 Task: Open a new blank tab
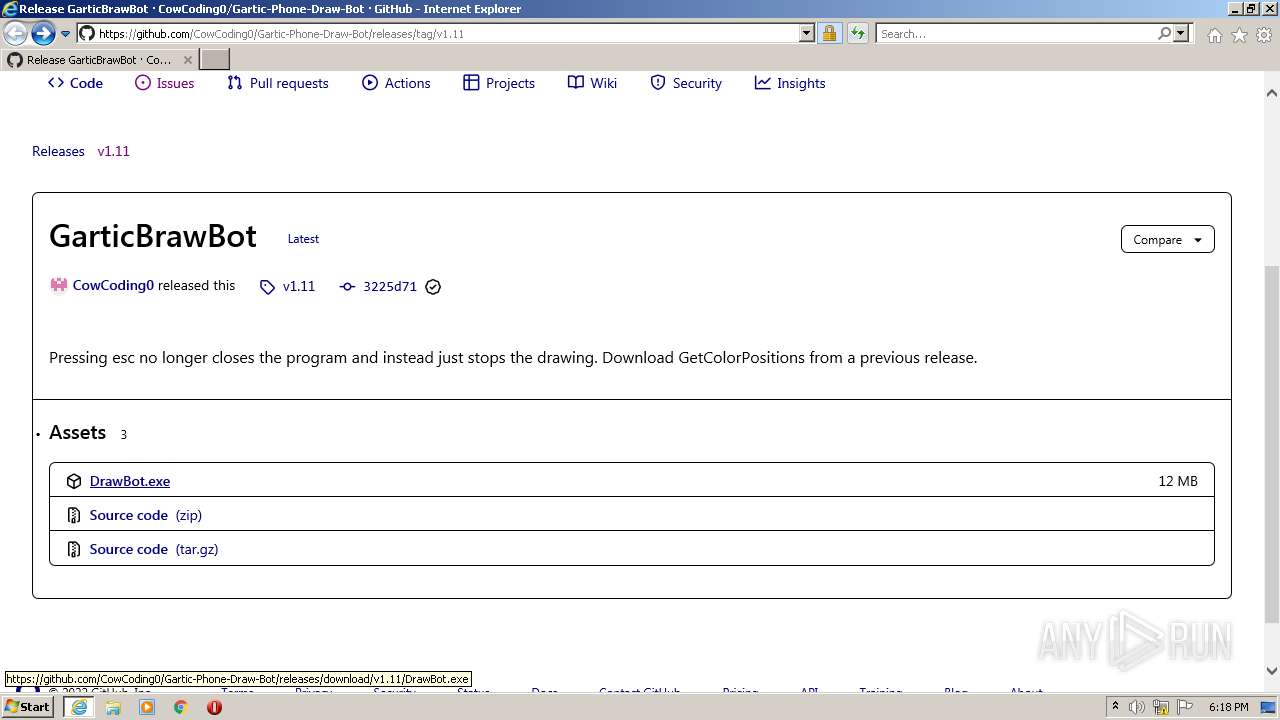click(215, 60)
